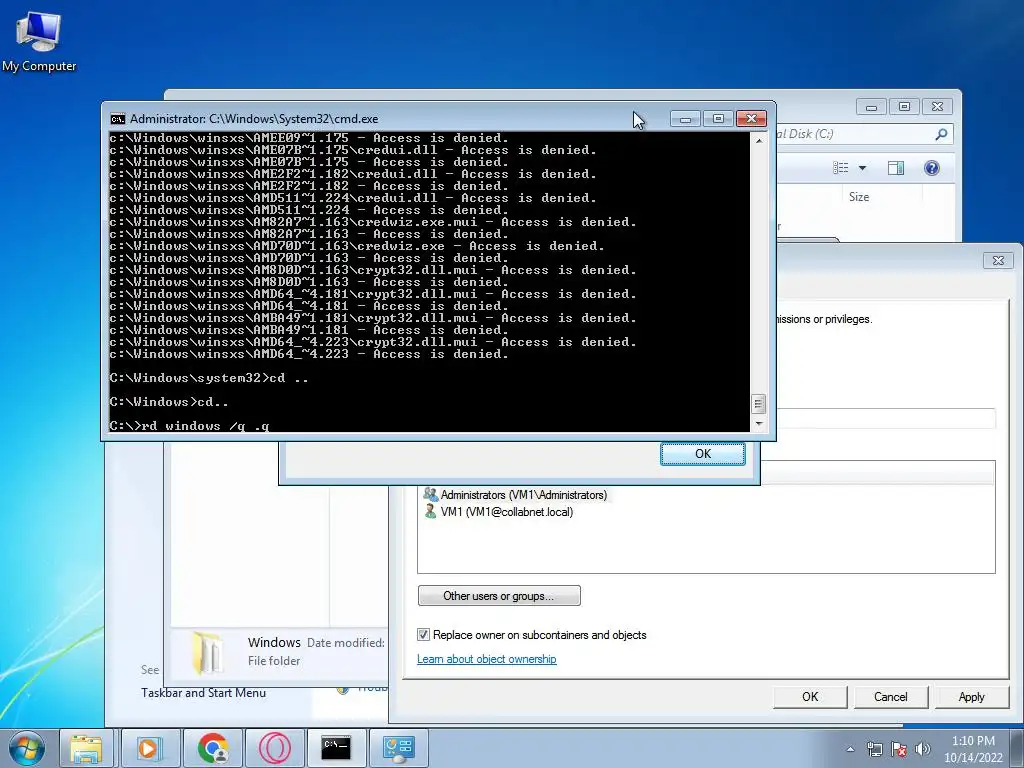The width and height of the screenshot is (1024, 768).
Task: Minimize the Explorer window behind
Action: pos(871,106)
